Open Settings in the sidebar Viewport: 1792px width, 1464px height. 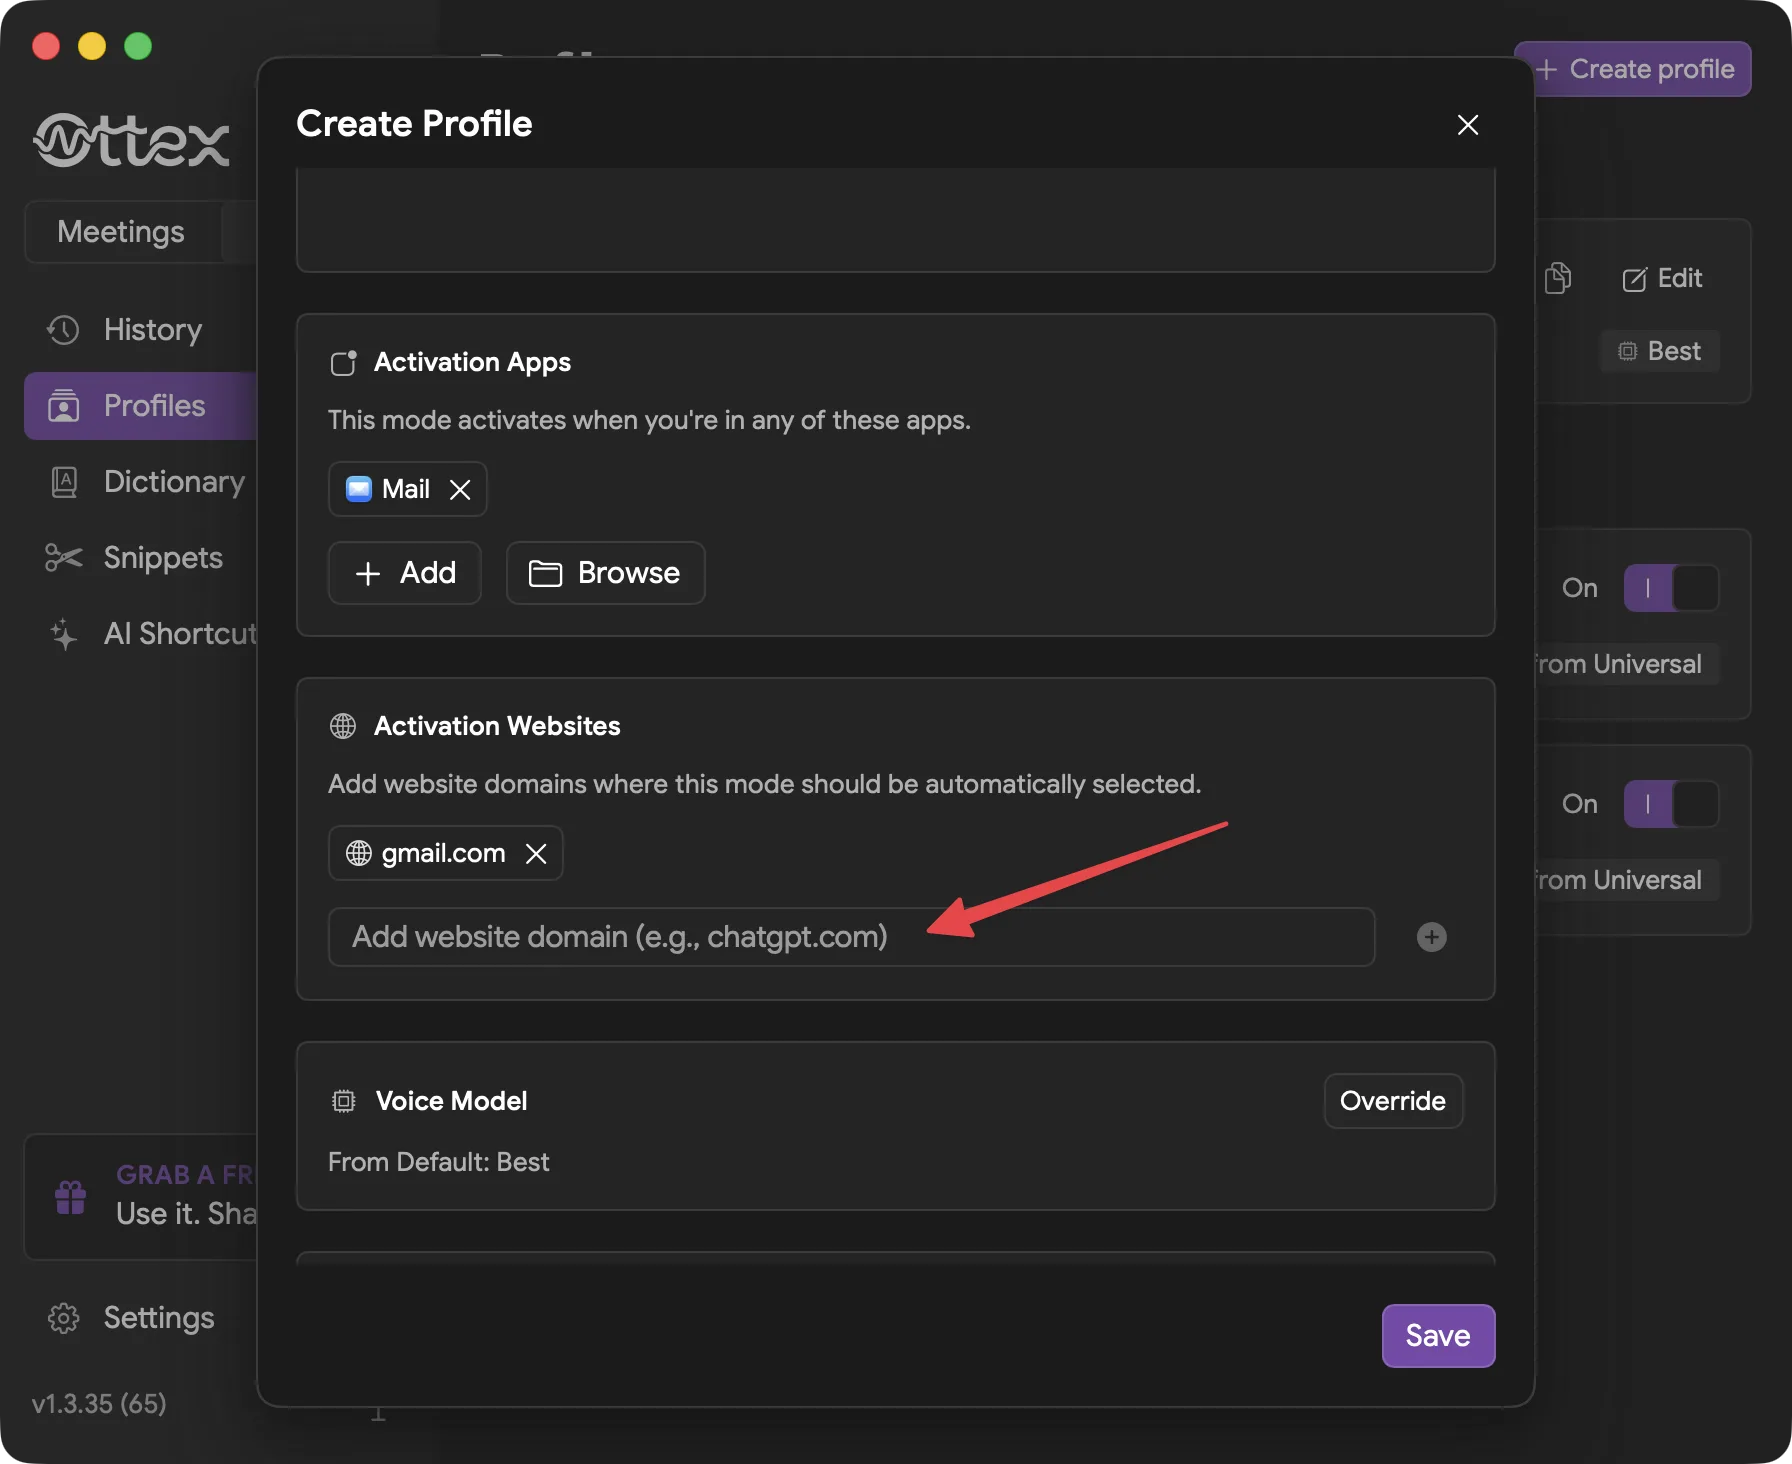point(140,1318)
